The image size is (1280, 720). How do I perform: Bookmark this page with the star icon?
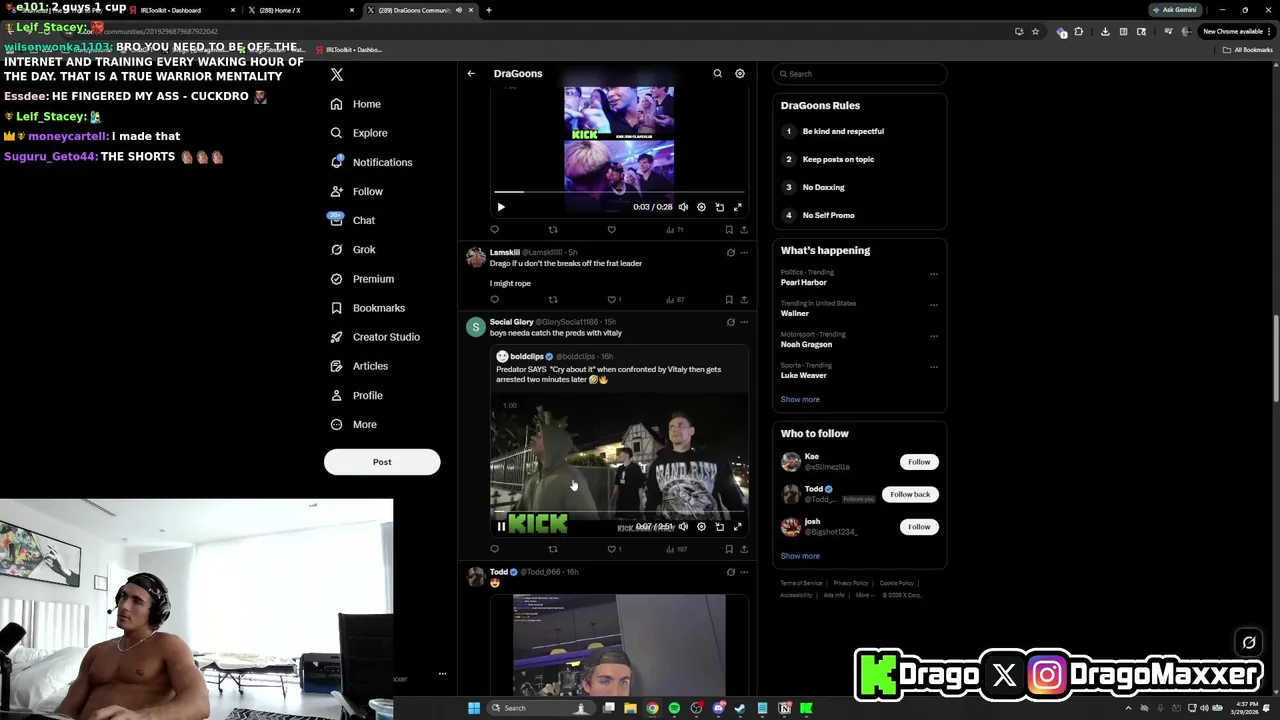pyautogui.click(x=1035, y=32)
